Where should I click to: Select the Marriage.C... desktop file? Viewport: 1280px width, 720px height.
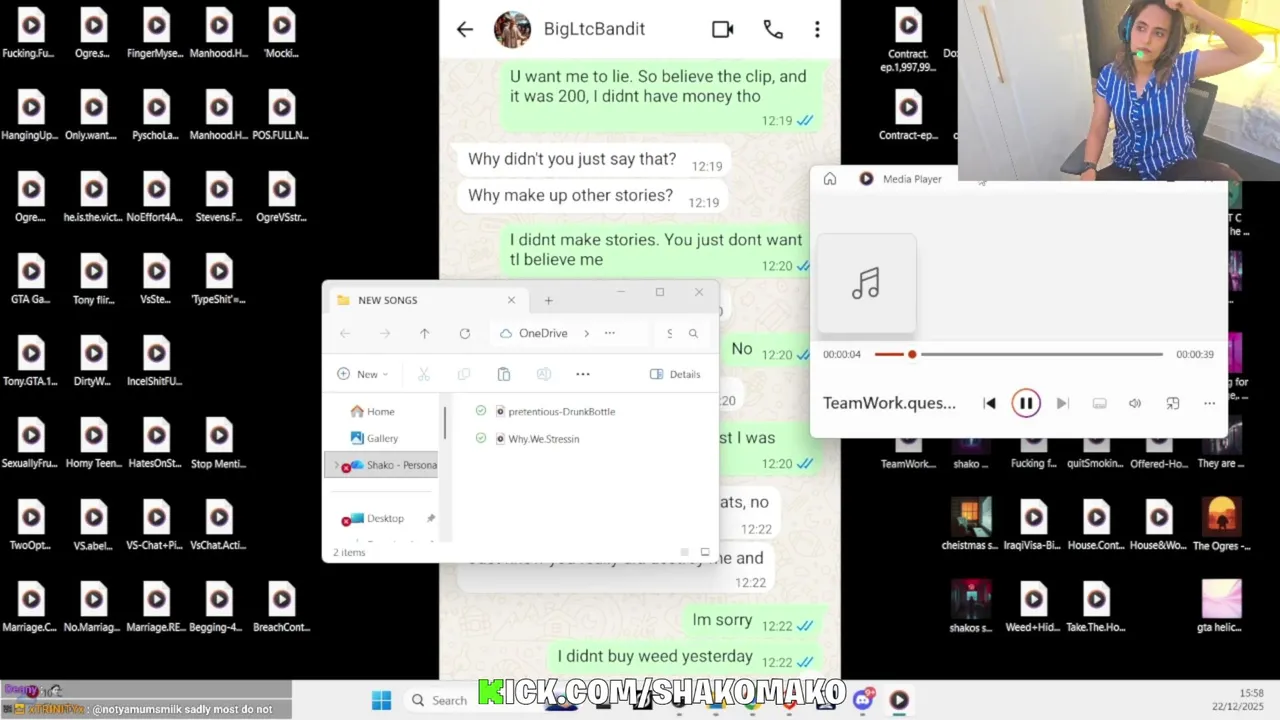click(31, 608)
